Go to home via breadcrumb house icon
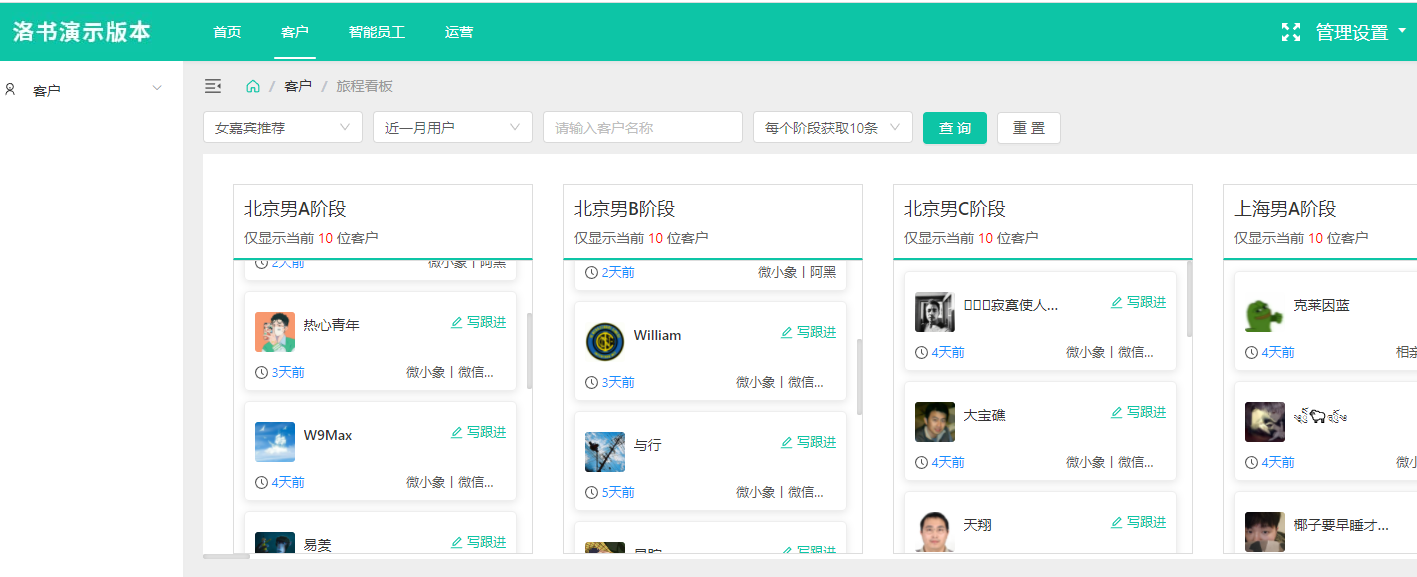Image resolution: width=1417 pixels, height=577 pixels. [253, 86]
